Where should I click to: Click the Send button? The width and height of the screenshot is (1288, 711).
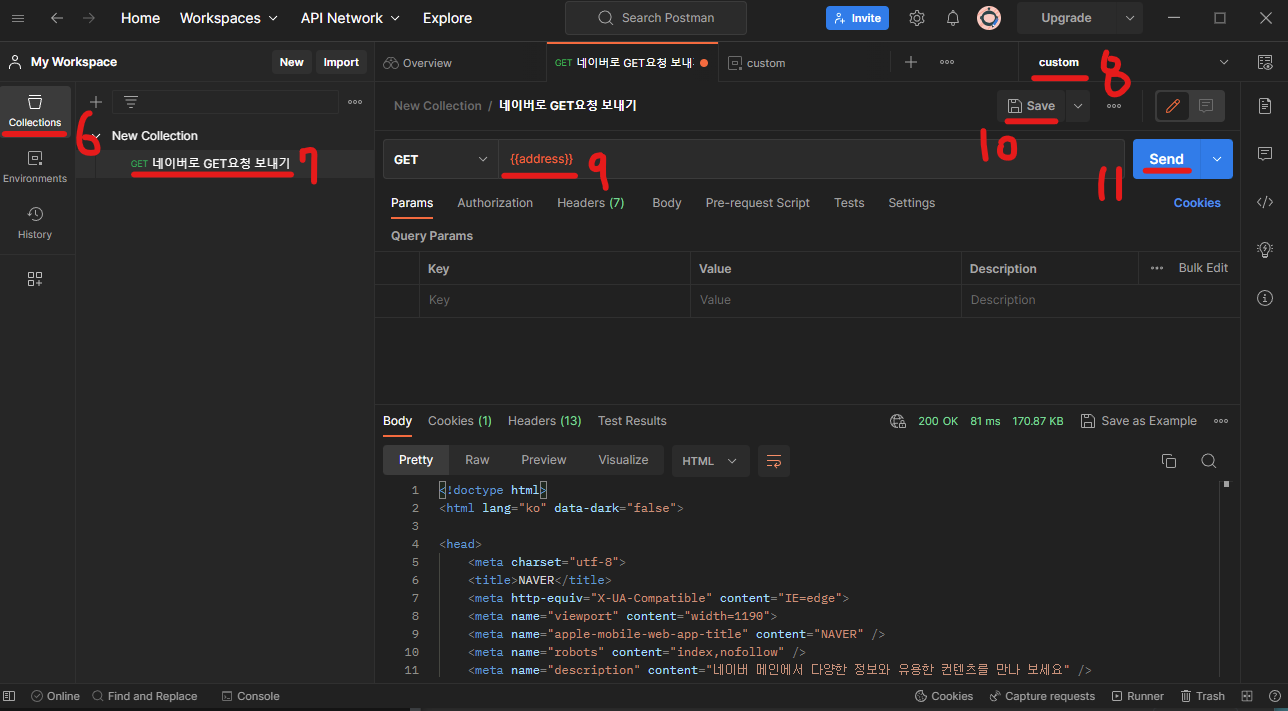pyautogui.click(x=1167, y=159)
